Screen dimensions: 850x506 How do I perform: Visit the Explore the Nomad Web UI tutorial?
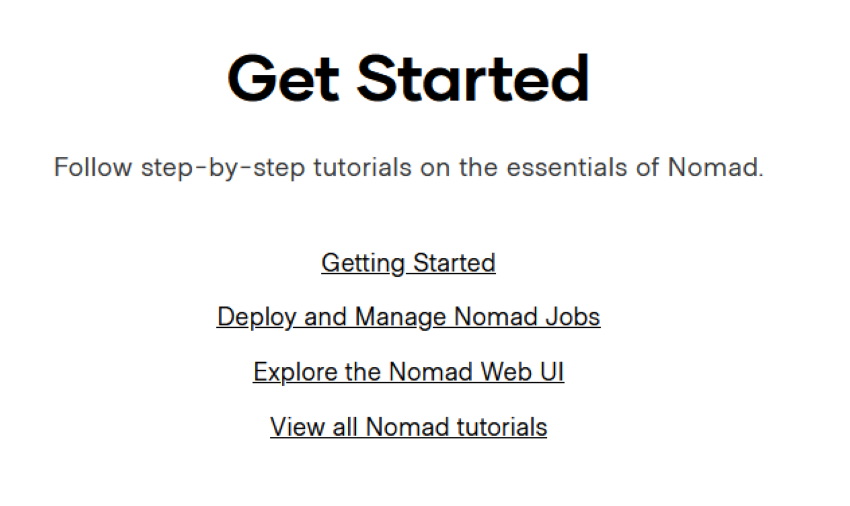click(408, 372)
